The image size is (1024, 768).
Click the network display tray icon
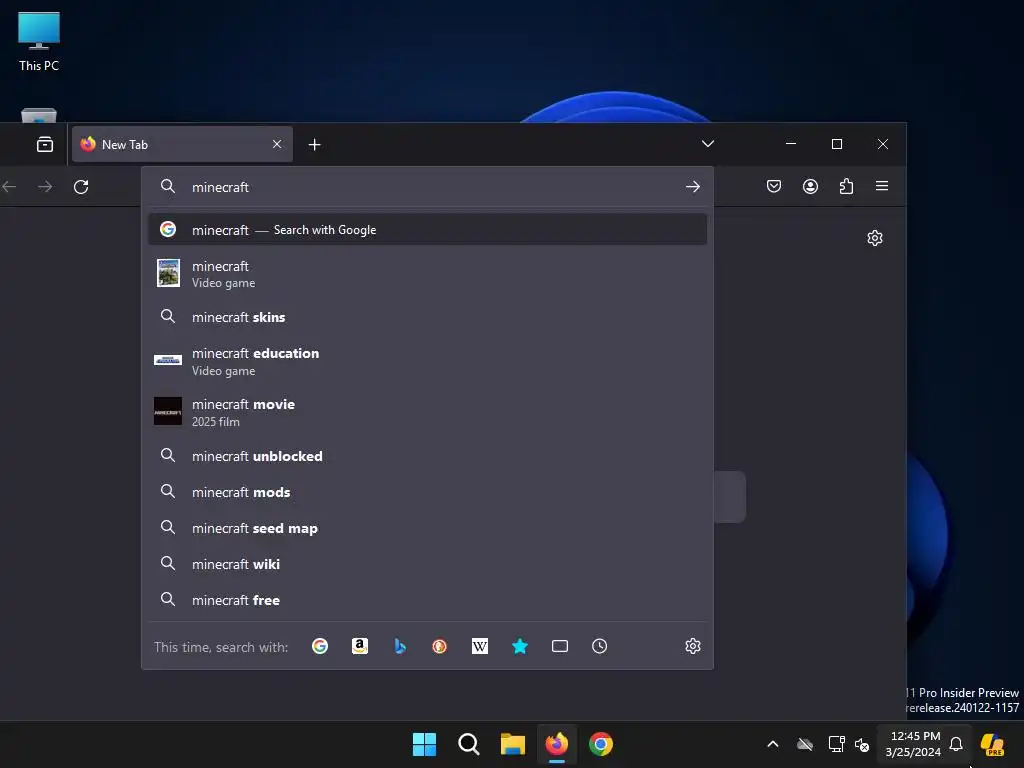(836, 744)
